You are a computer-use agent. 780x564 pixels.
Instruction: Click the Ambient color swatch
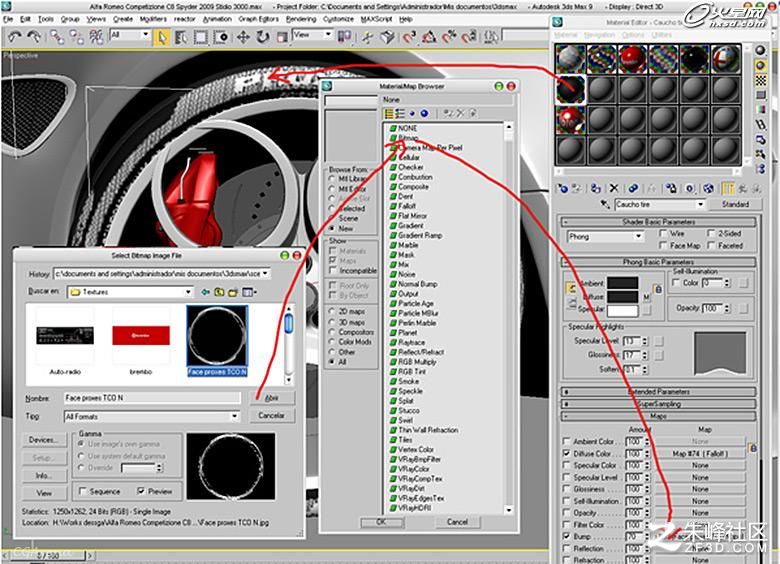pos(622,283)
